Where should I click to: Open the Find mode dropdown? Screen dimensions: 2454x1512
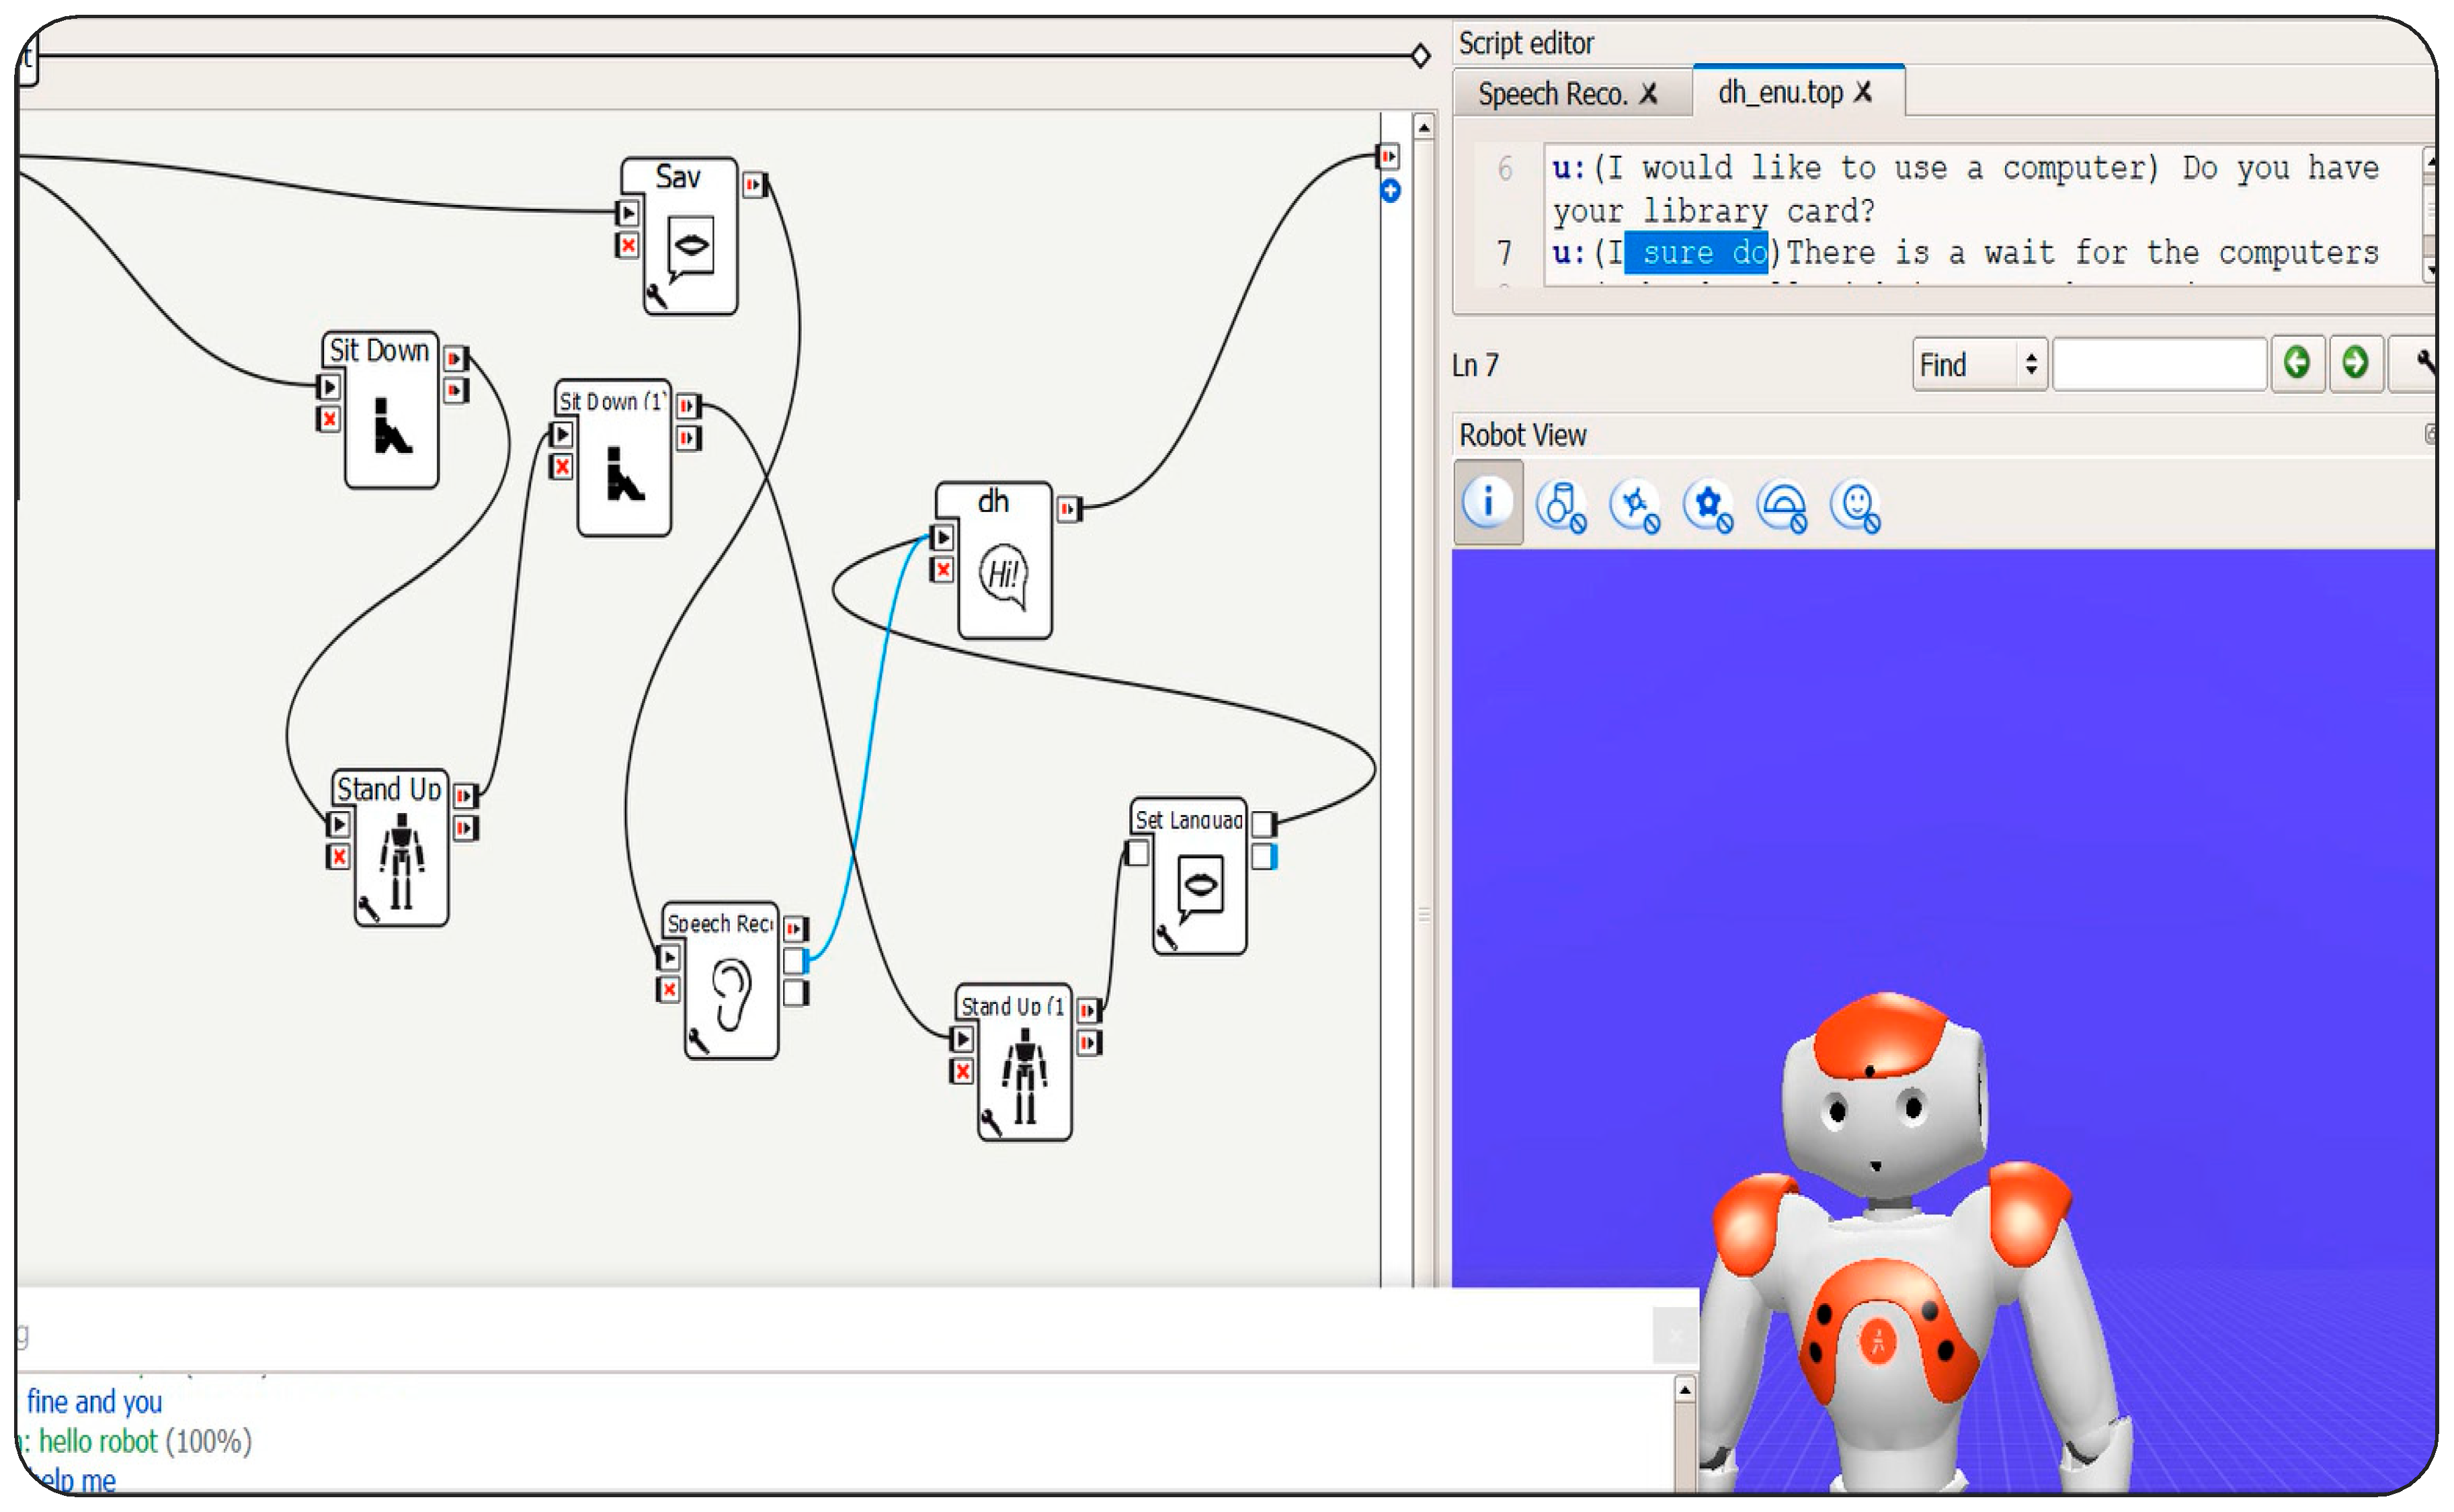(1979, 364)
